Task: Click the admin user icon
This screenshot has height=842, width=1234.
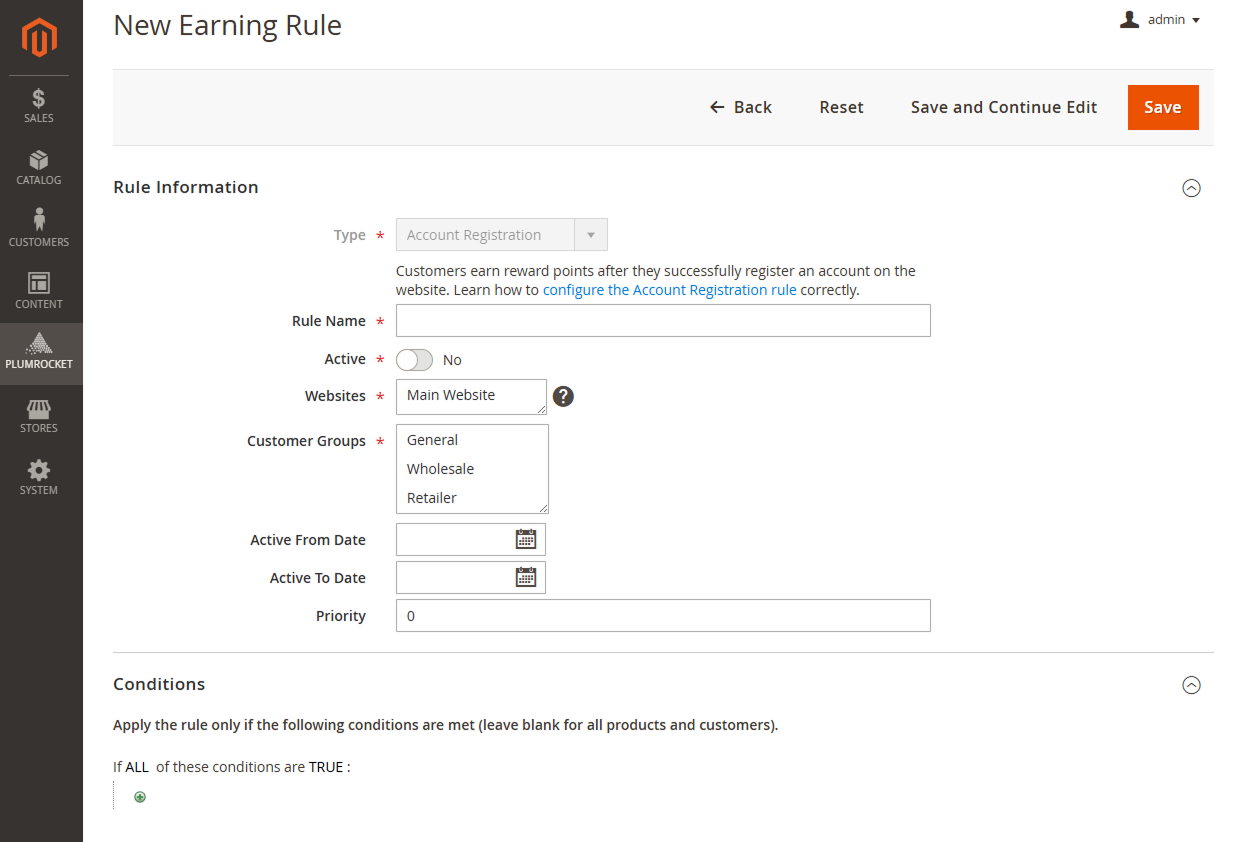Action: 1130,19
